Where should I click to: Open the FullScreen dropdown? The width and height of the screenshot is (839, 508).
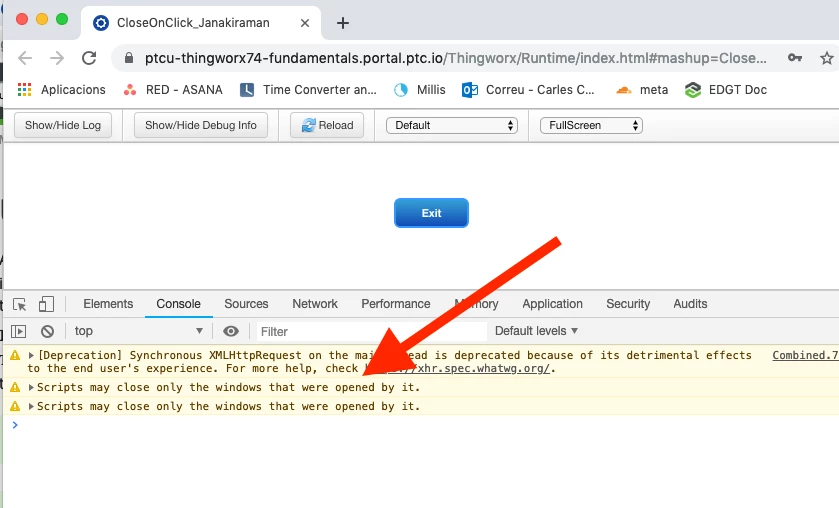coord(591,125)
